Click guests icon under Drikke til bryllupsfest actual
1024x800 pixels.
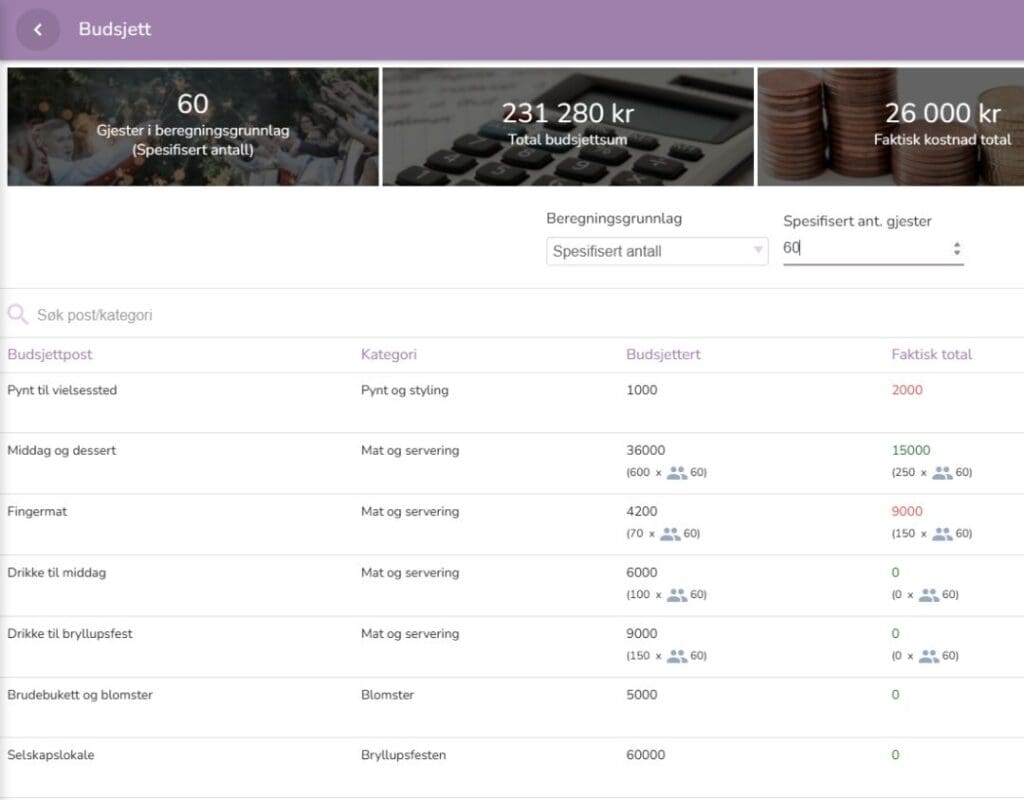click(x=929, y=655)
